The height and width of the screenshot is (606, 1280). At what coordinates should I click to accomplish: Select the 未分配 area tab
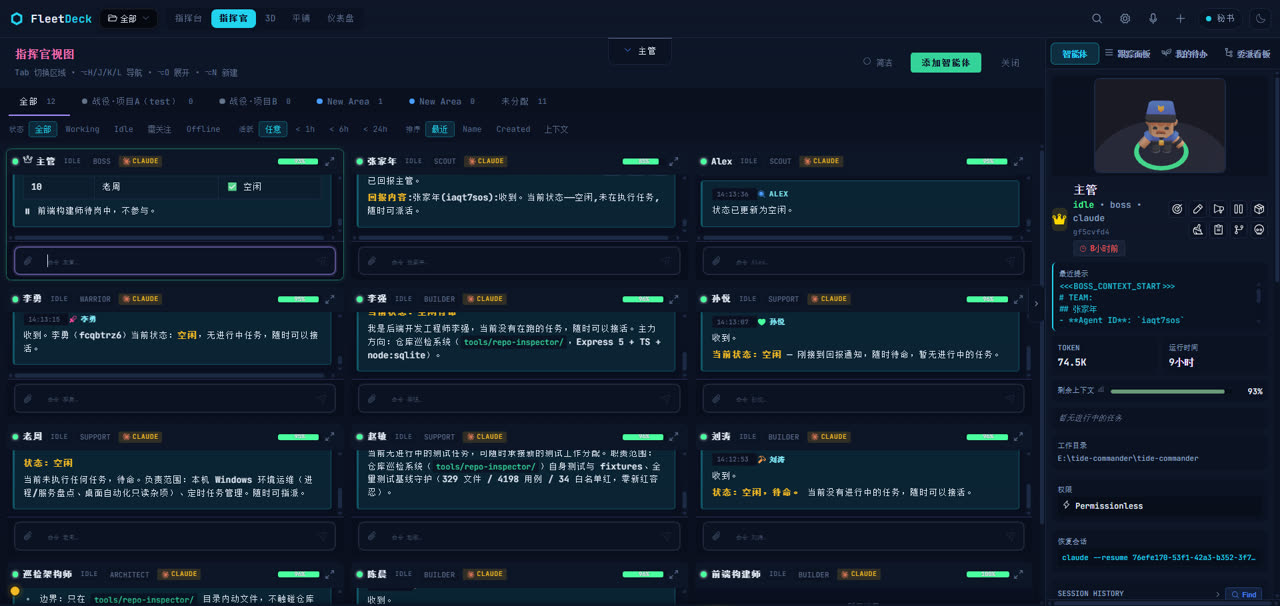coord(523,101)
